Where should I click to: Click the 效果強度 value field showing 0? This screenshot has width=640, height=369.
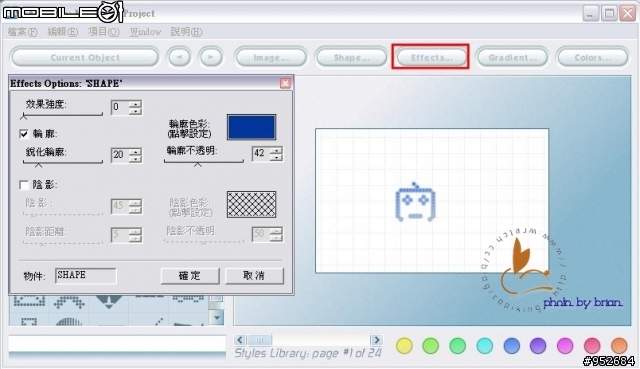(x=120, y=107)
